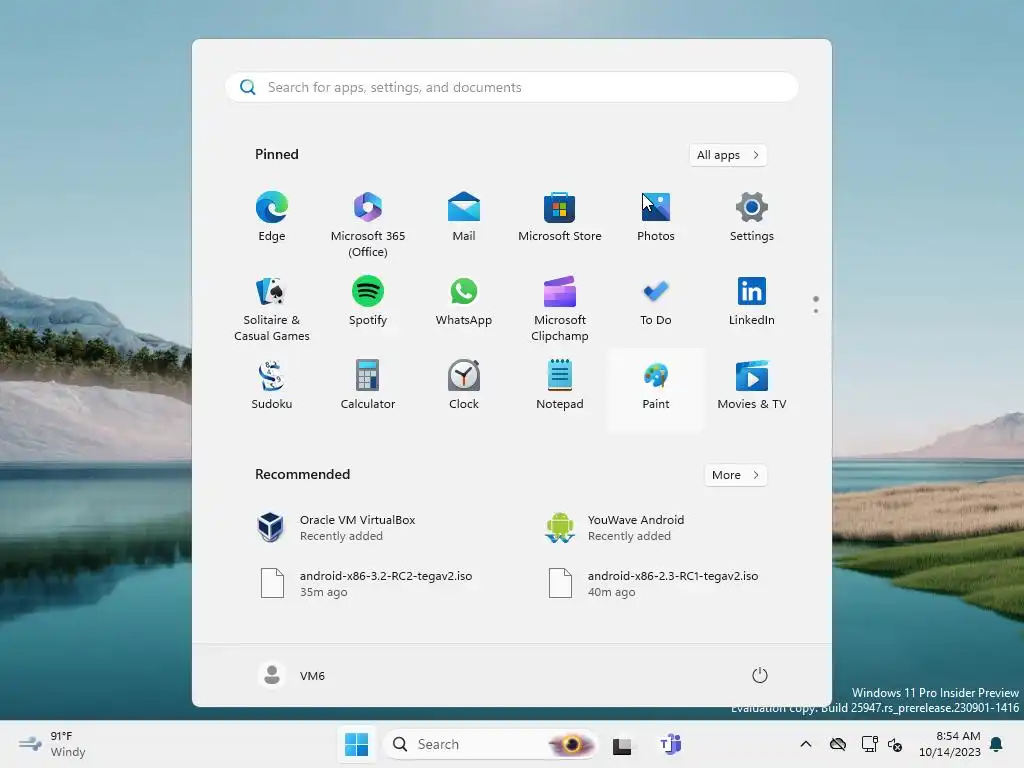Focus the Start menu search box

(x=512, y=88)
